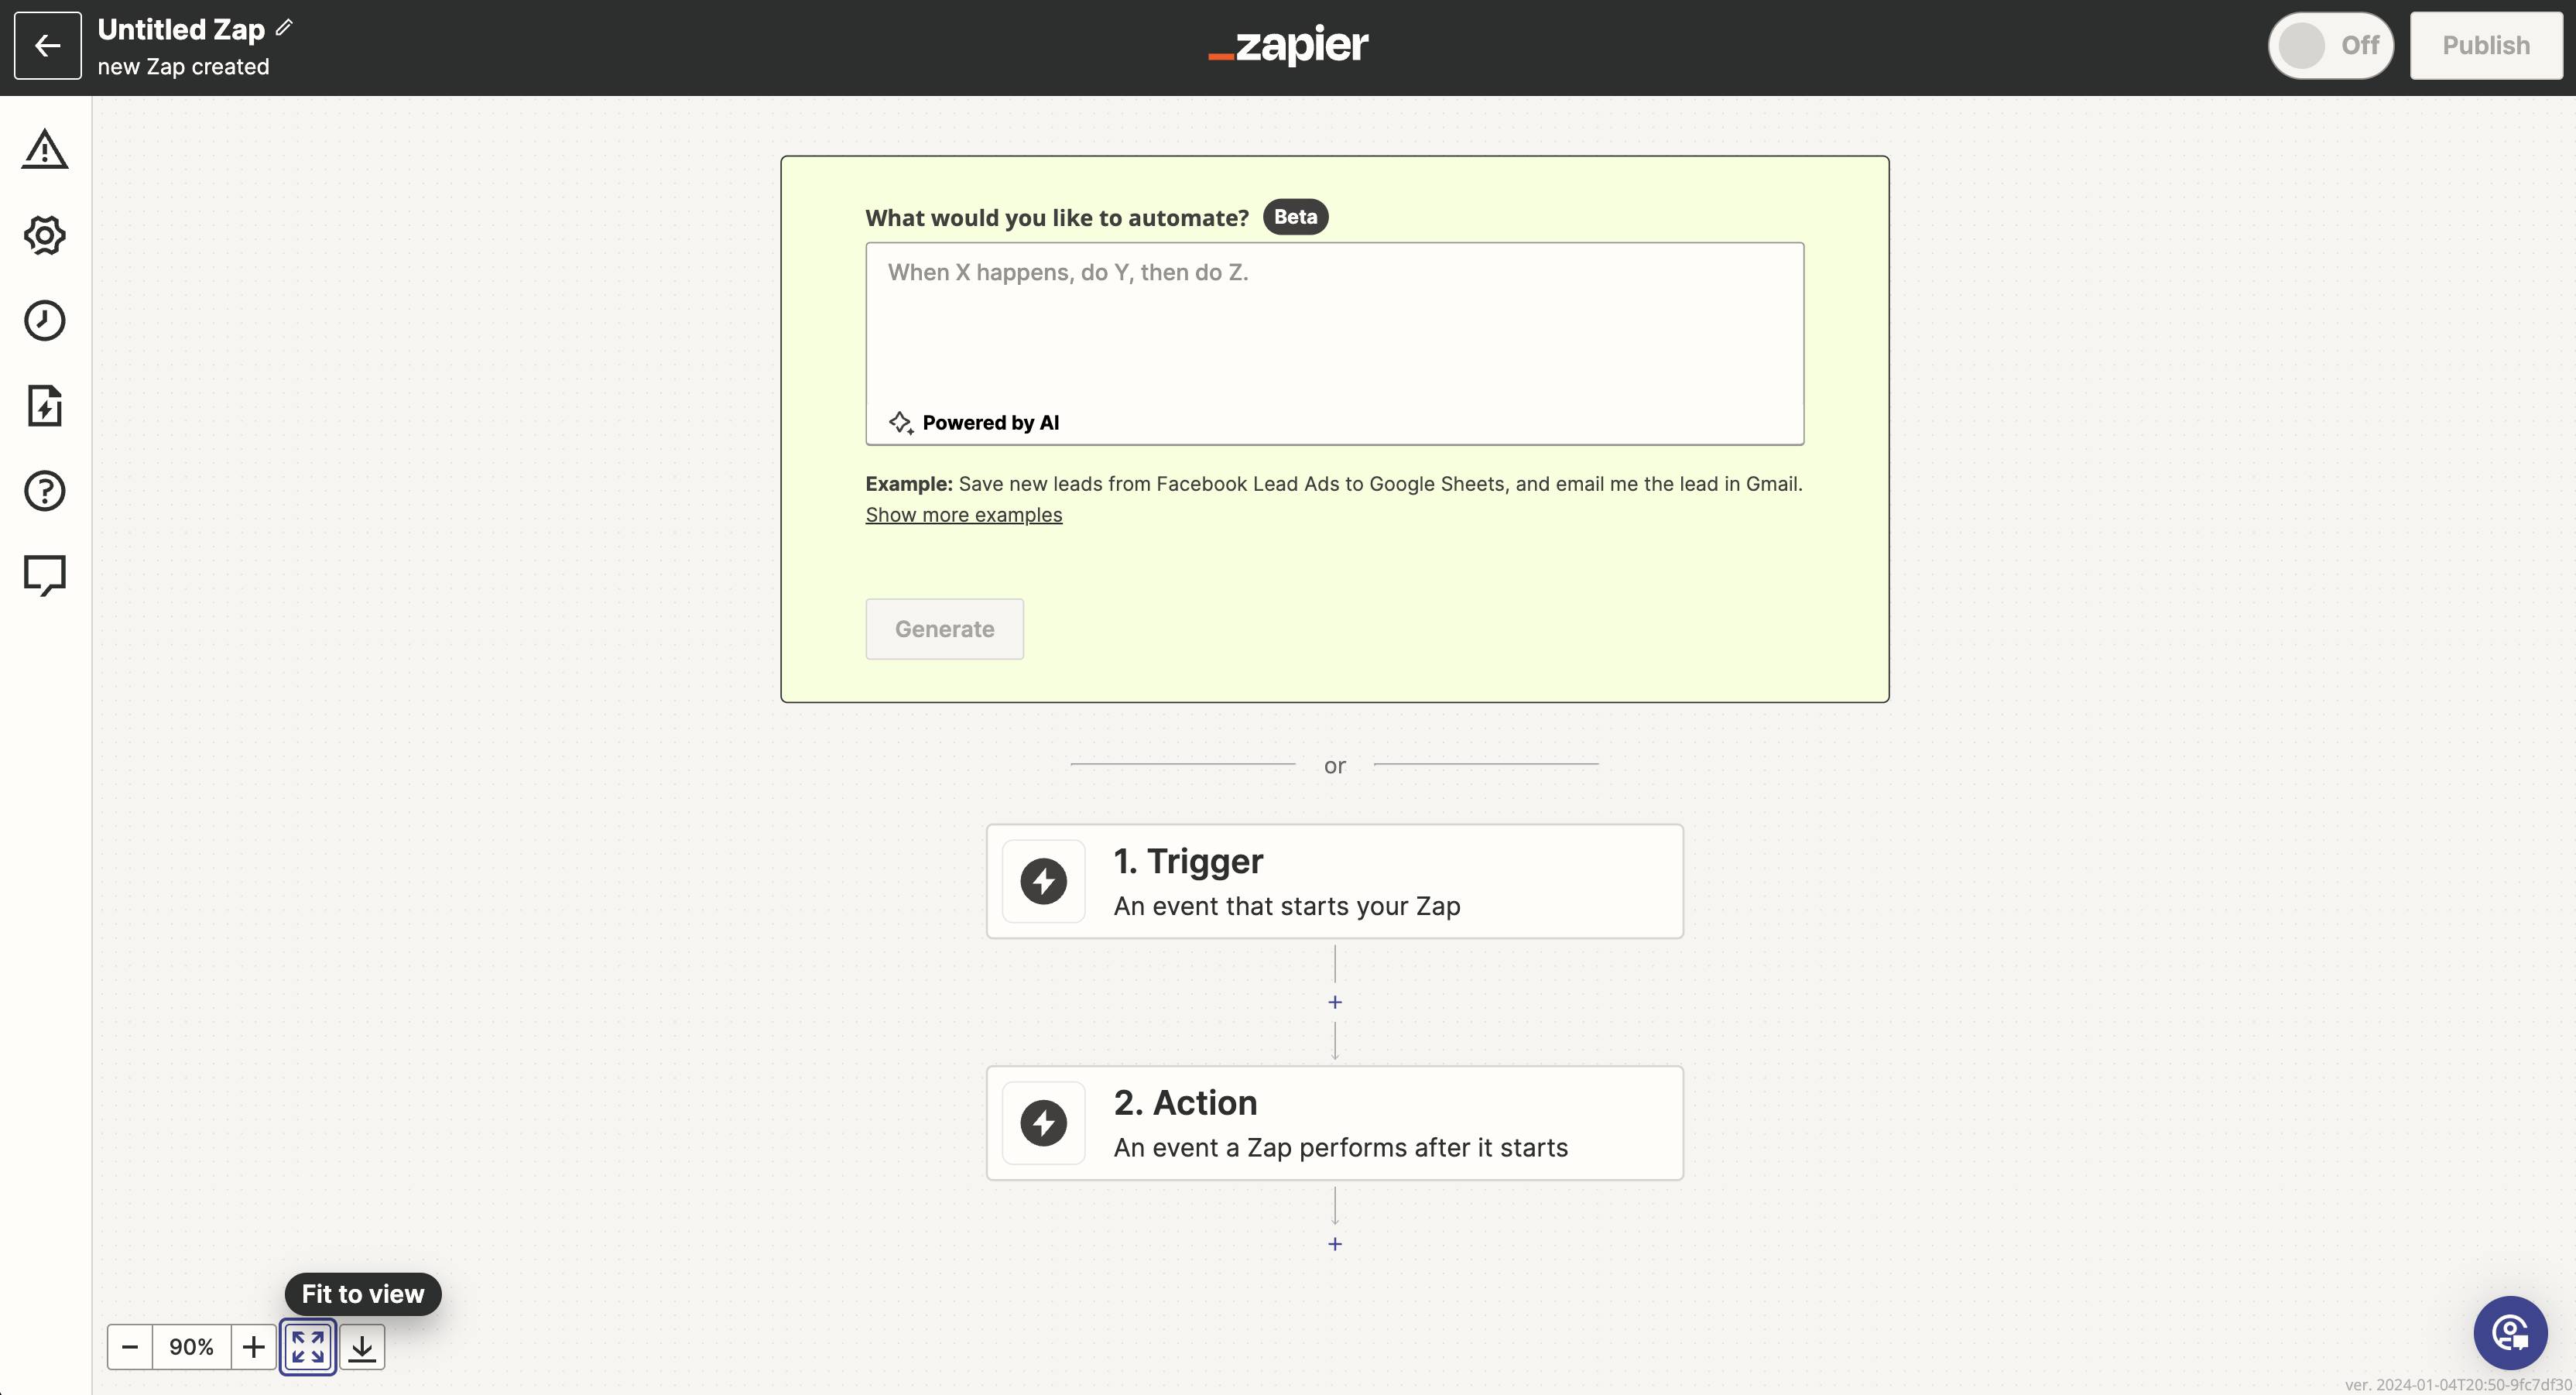Viewport: 2576px width, 1395px height.
Task: Click the download/export icon at bottom
Action: (x=361, y=1347)
